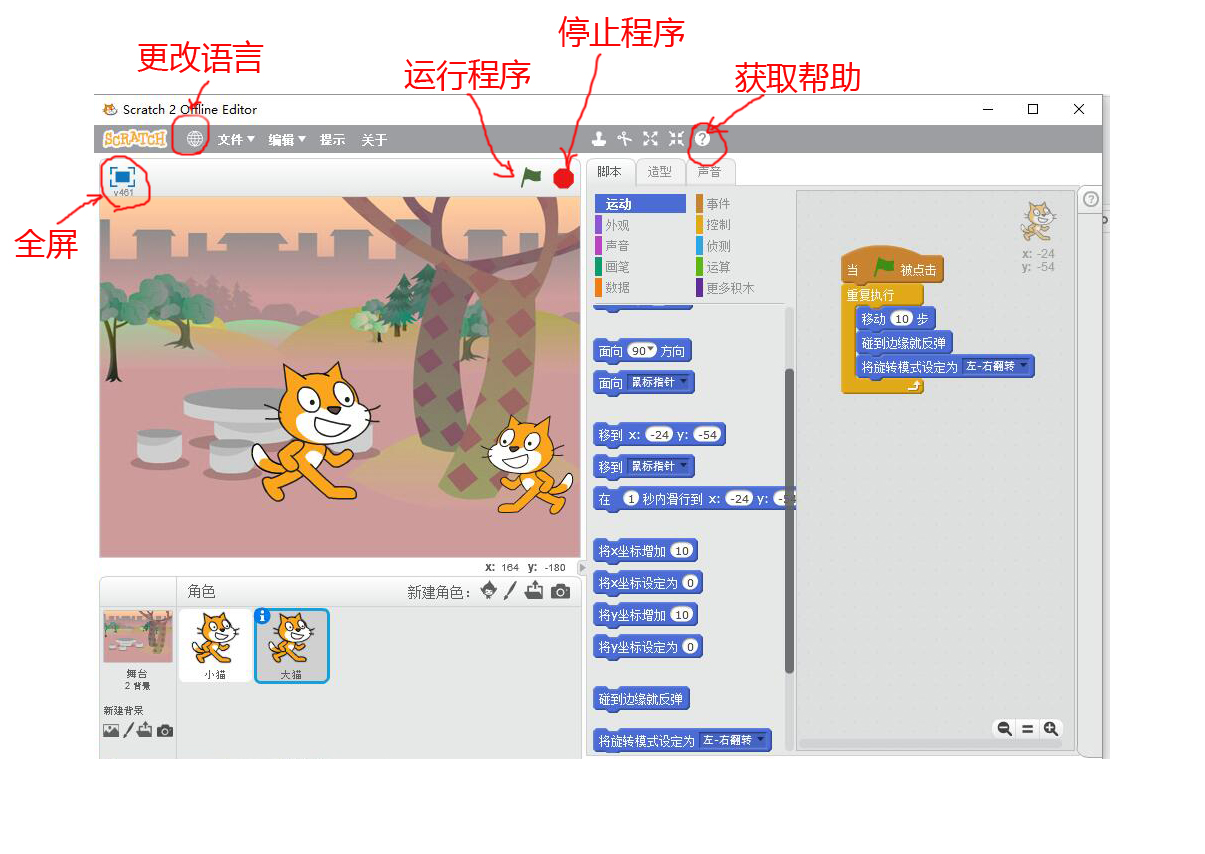Viewport: 1205px width, 854px height.
Task: Switch stage to full screen mode
Action: [123, 175]
